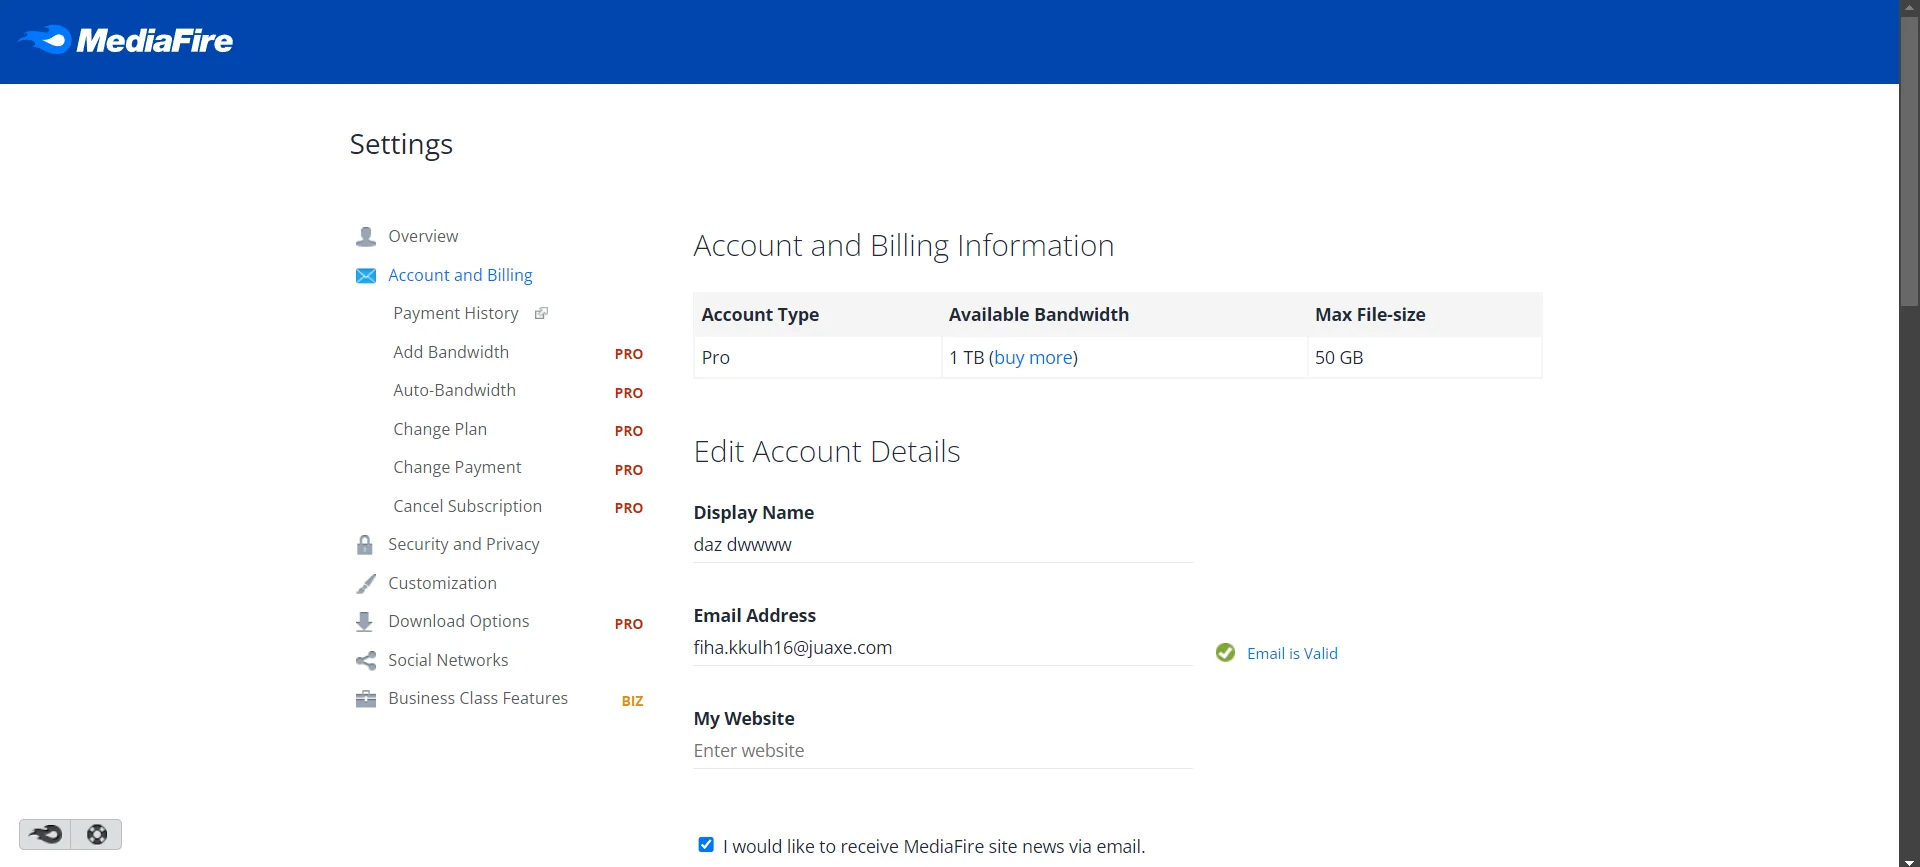The width and height of the screenshot is (1920, 867).
Task: Click the page's vertical scrollbar
Action: 1909,433
